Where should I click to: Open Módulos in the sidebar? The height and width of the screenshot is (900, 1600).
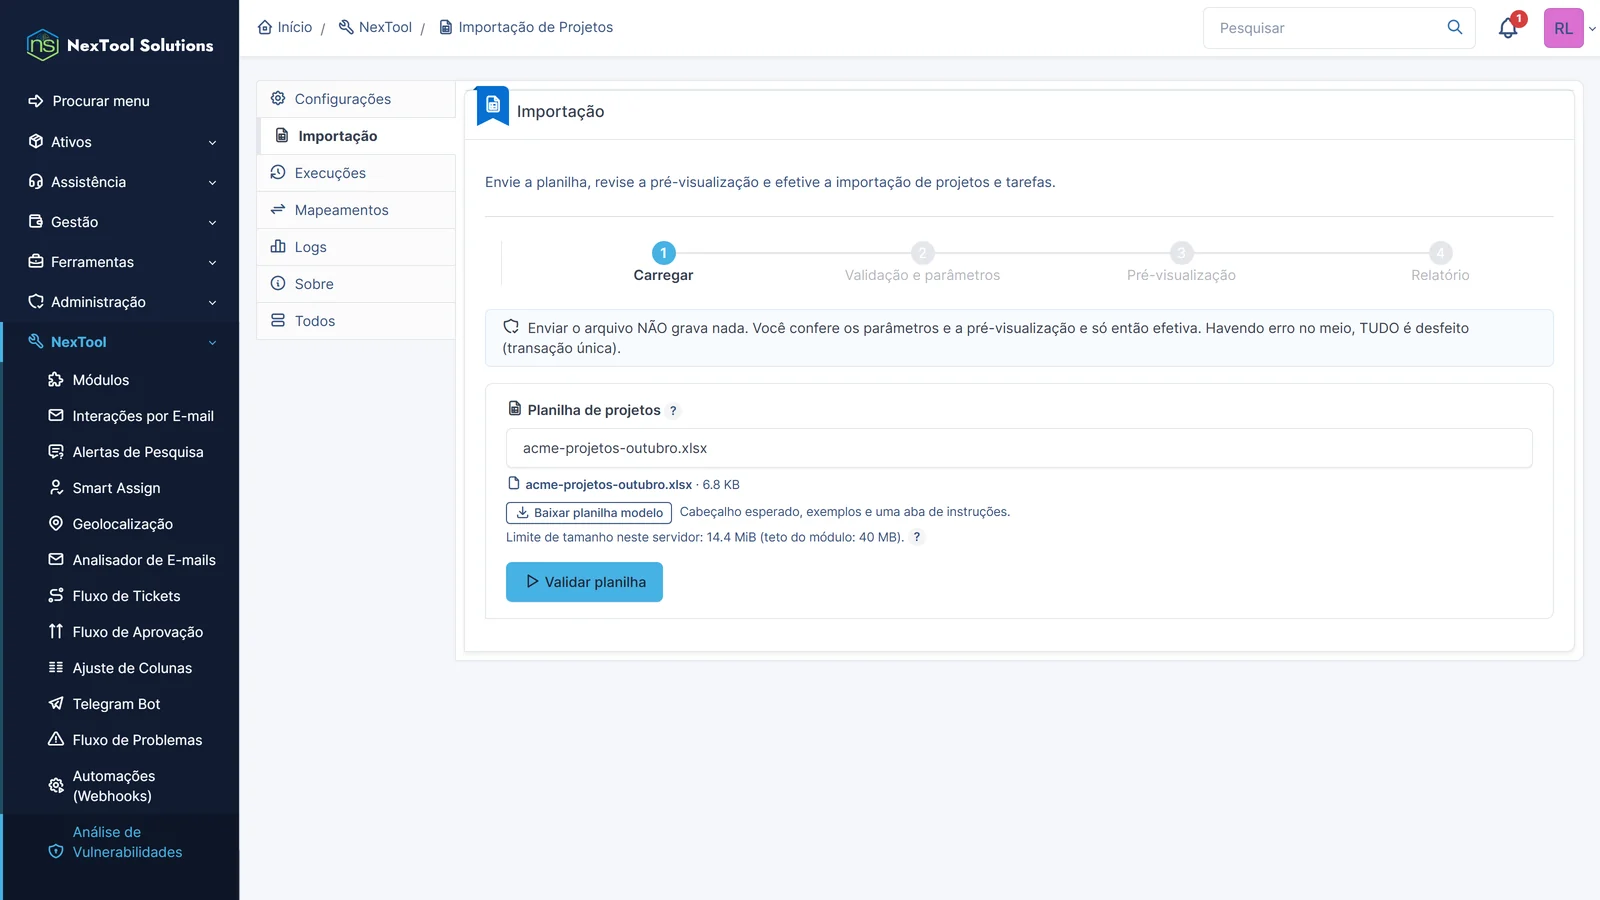point(101,380)
